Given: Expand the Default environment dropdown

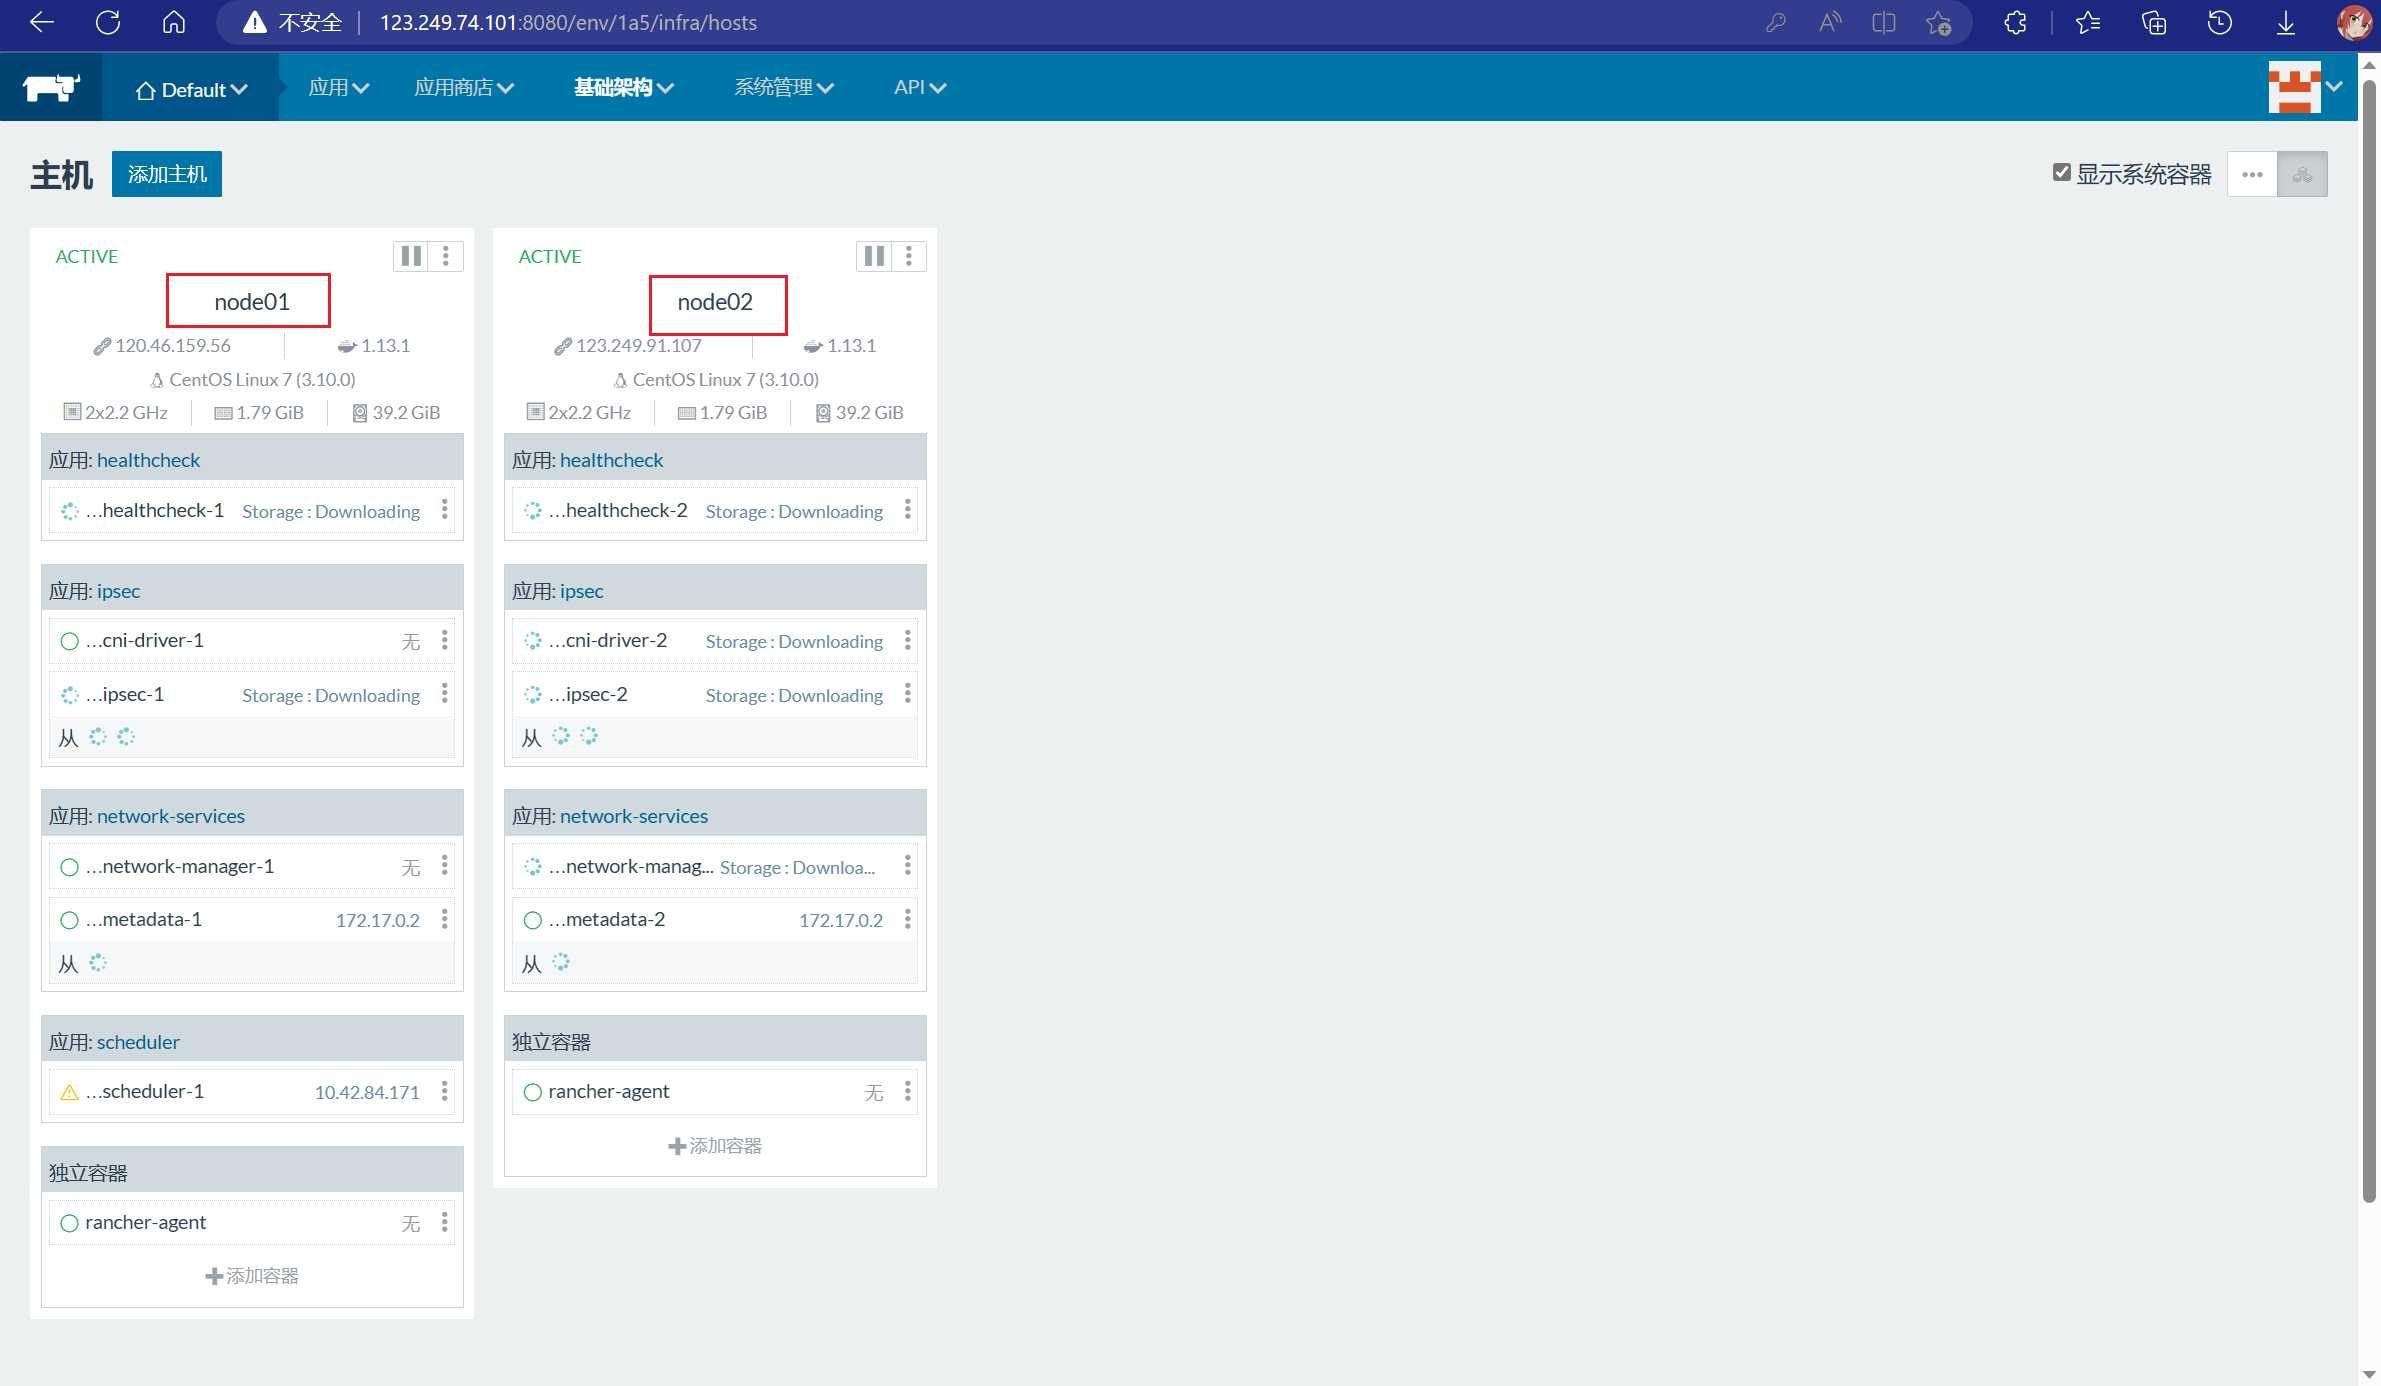Looking at the screenshot, I should pos(191,89).
